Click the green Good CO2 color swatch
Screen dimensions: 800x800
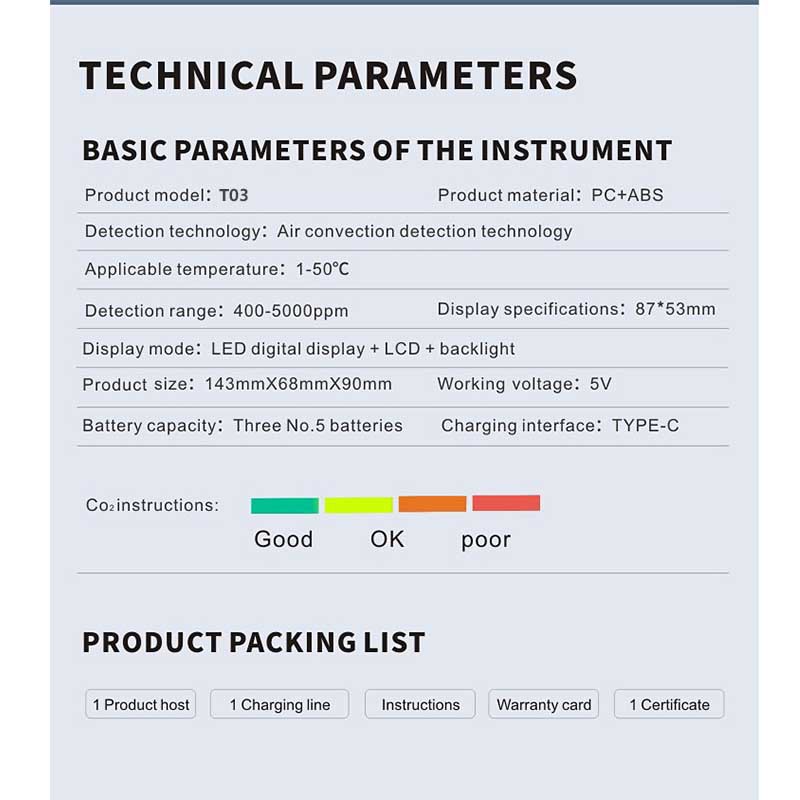tap(284, 505)
